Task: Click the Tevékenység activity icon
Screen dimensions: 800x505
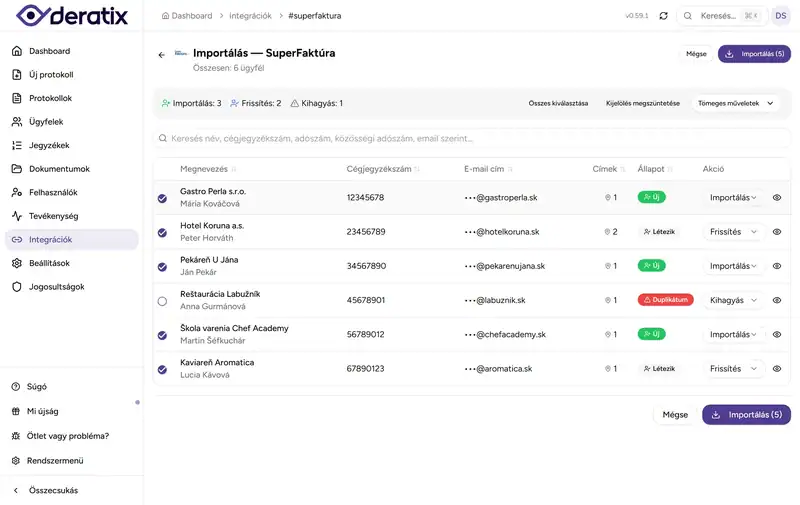Action: click(x=17, y=216)
